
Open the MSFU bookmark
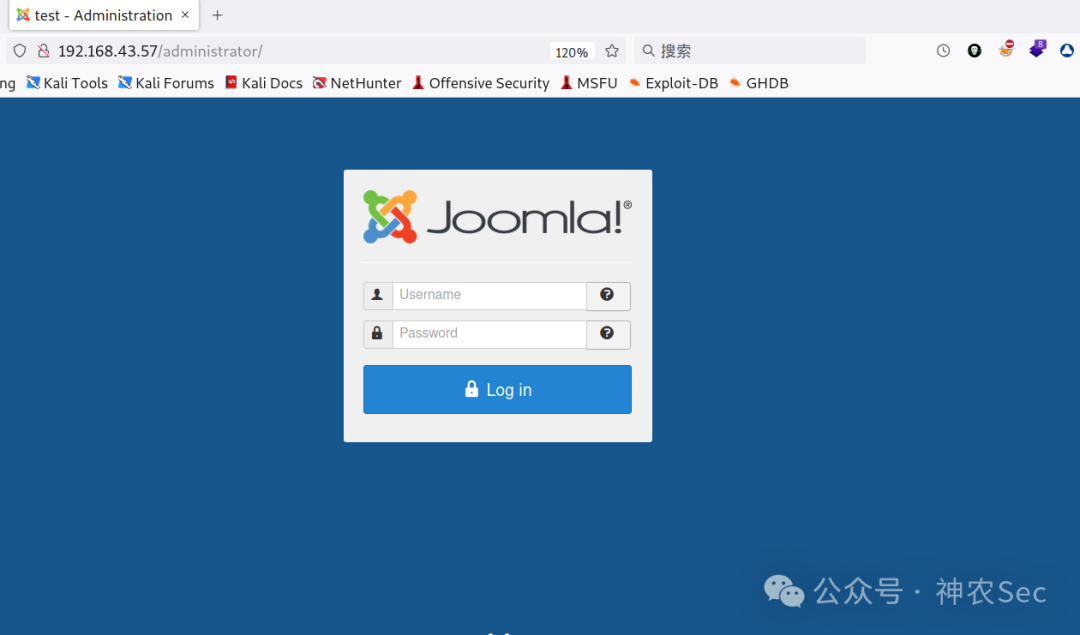589,83
